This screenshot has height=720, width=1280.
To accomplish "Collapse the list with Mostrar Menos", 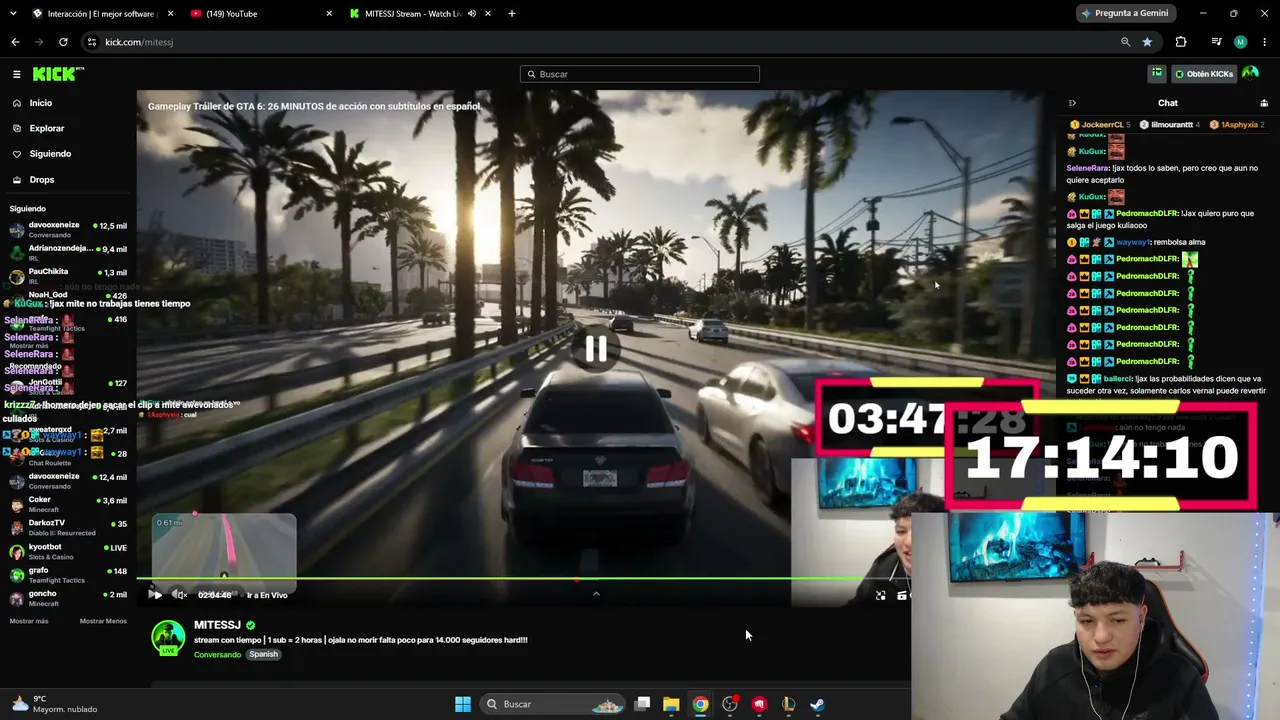I will tap(103, 621).
